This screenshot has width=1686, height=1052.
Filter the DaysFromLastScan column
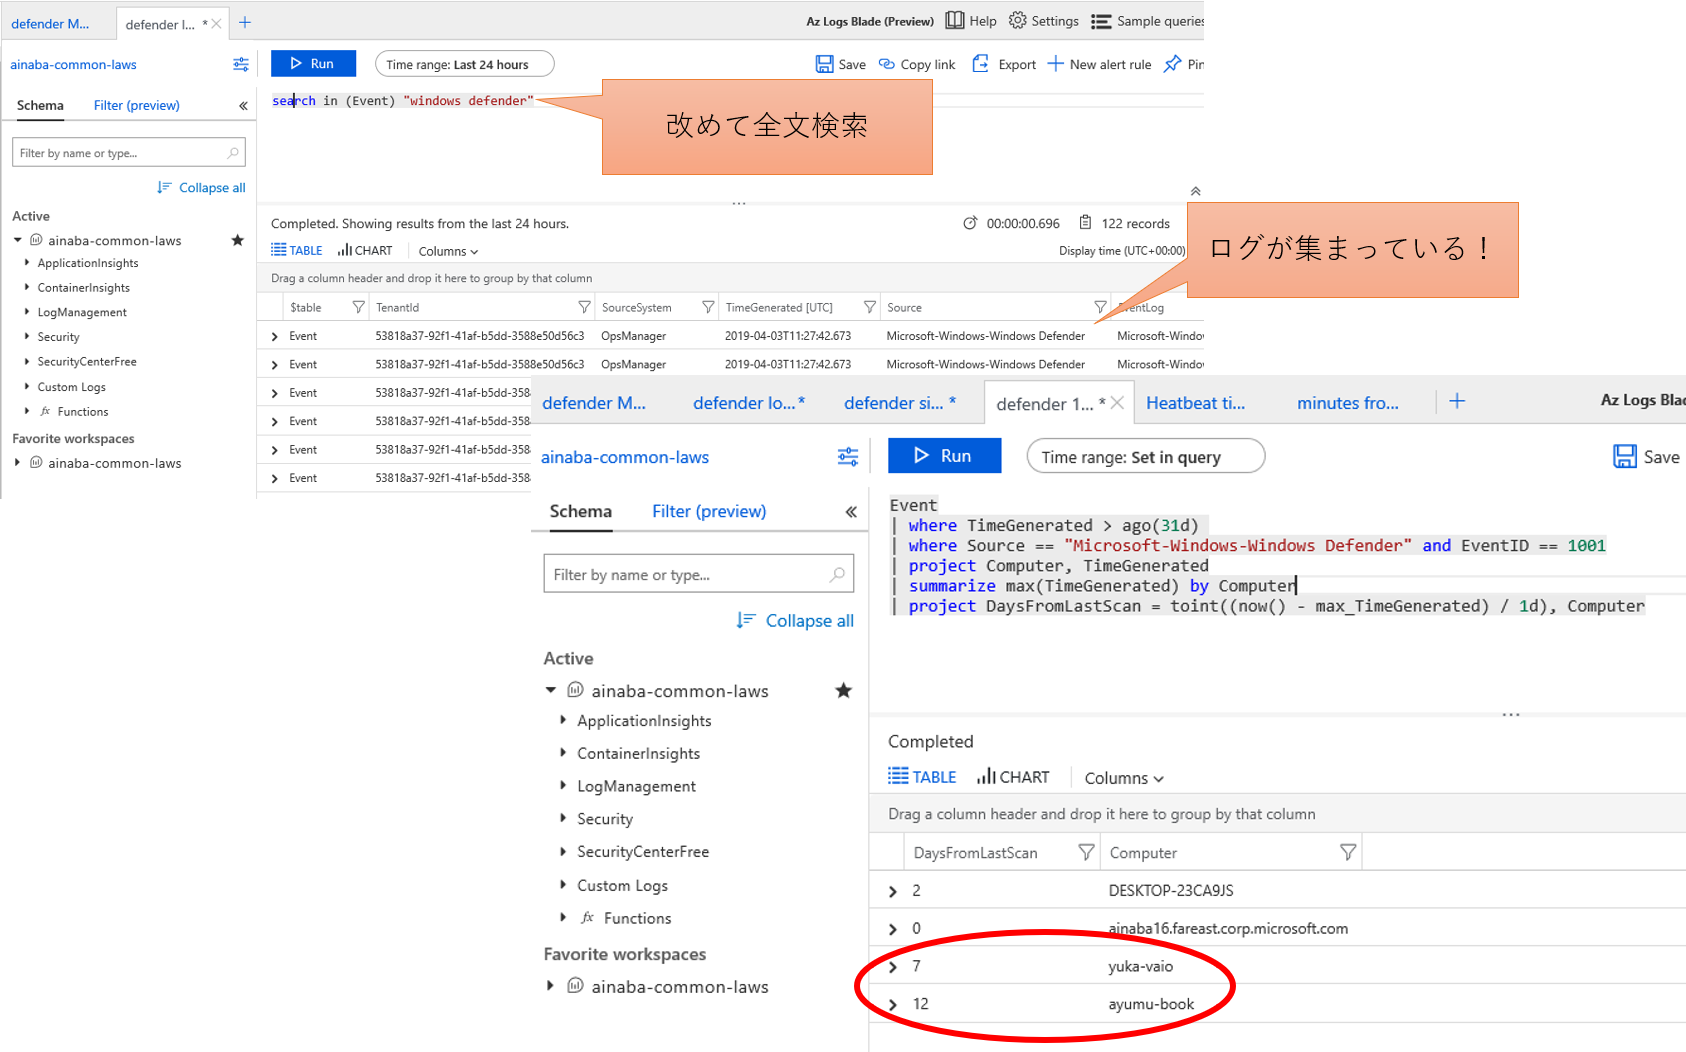coord(1086,852)
